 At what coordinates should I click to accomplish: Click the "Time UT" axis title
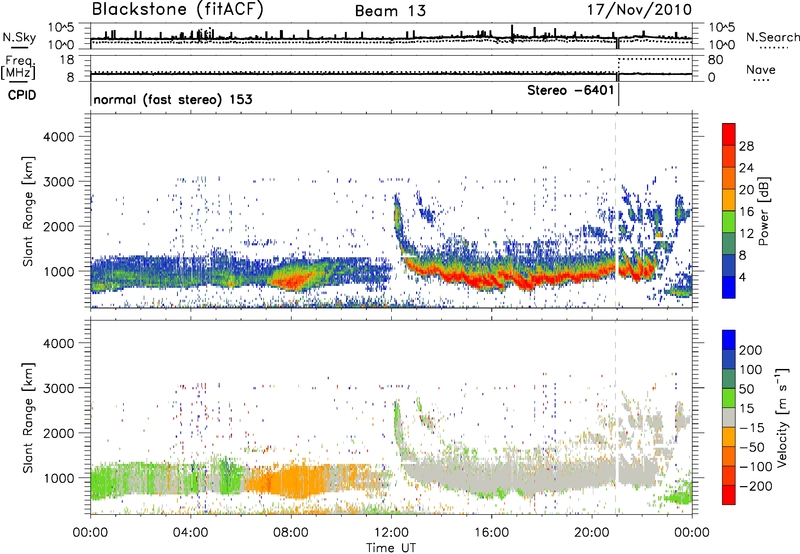pos(391,548)
